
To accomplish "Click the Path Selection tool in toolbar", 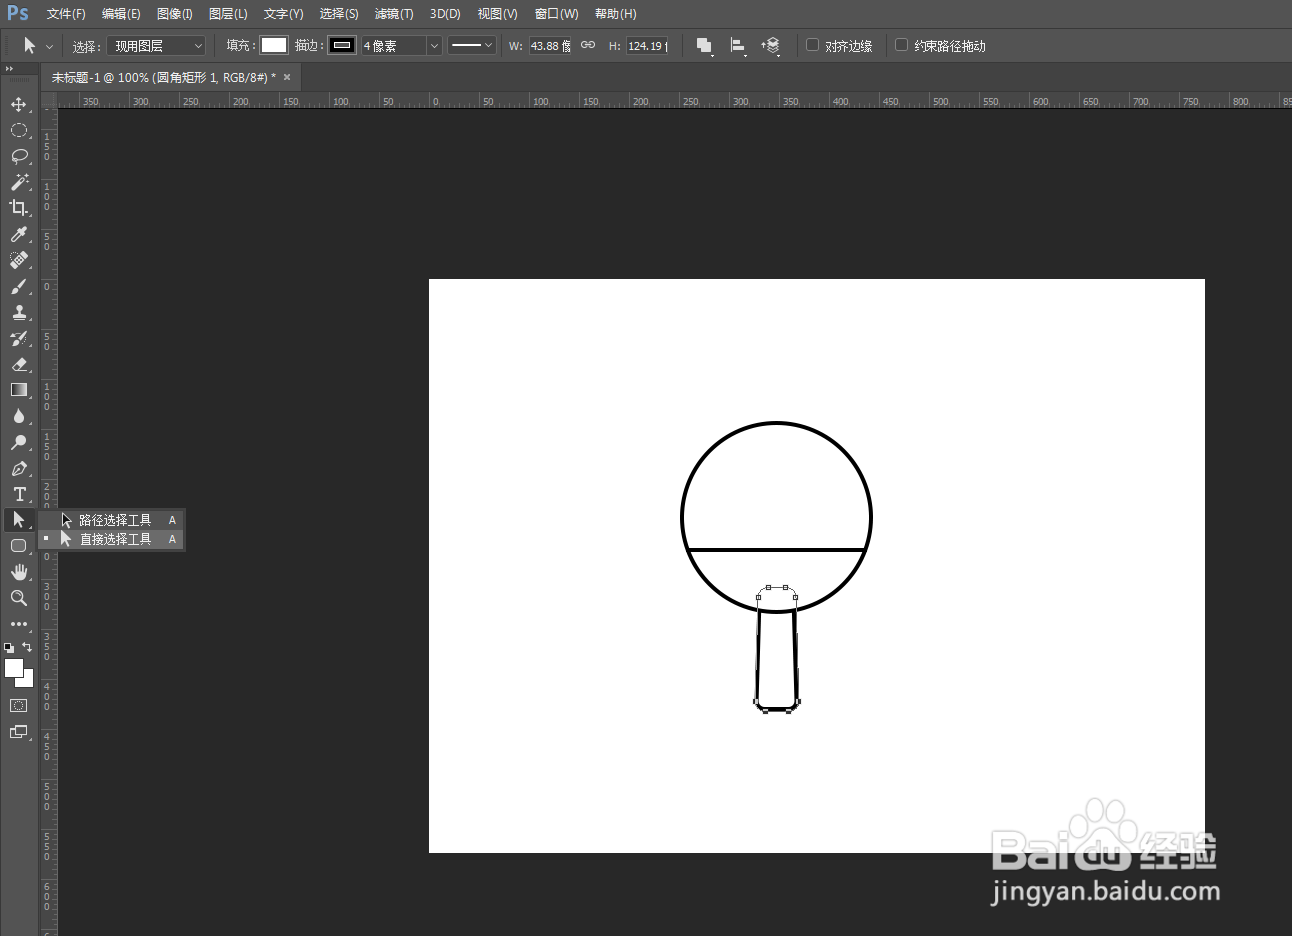I will pos(18,520).
